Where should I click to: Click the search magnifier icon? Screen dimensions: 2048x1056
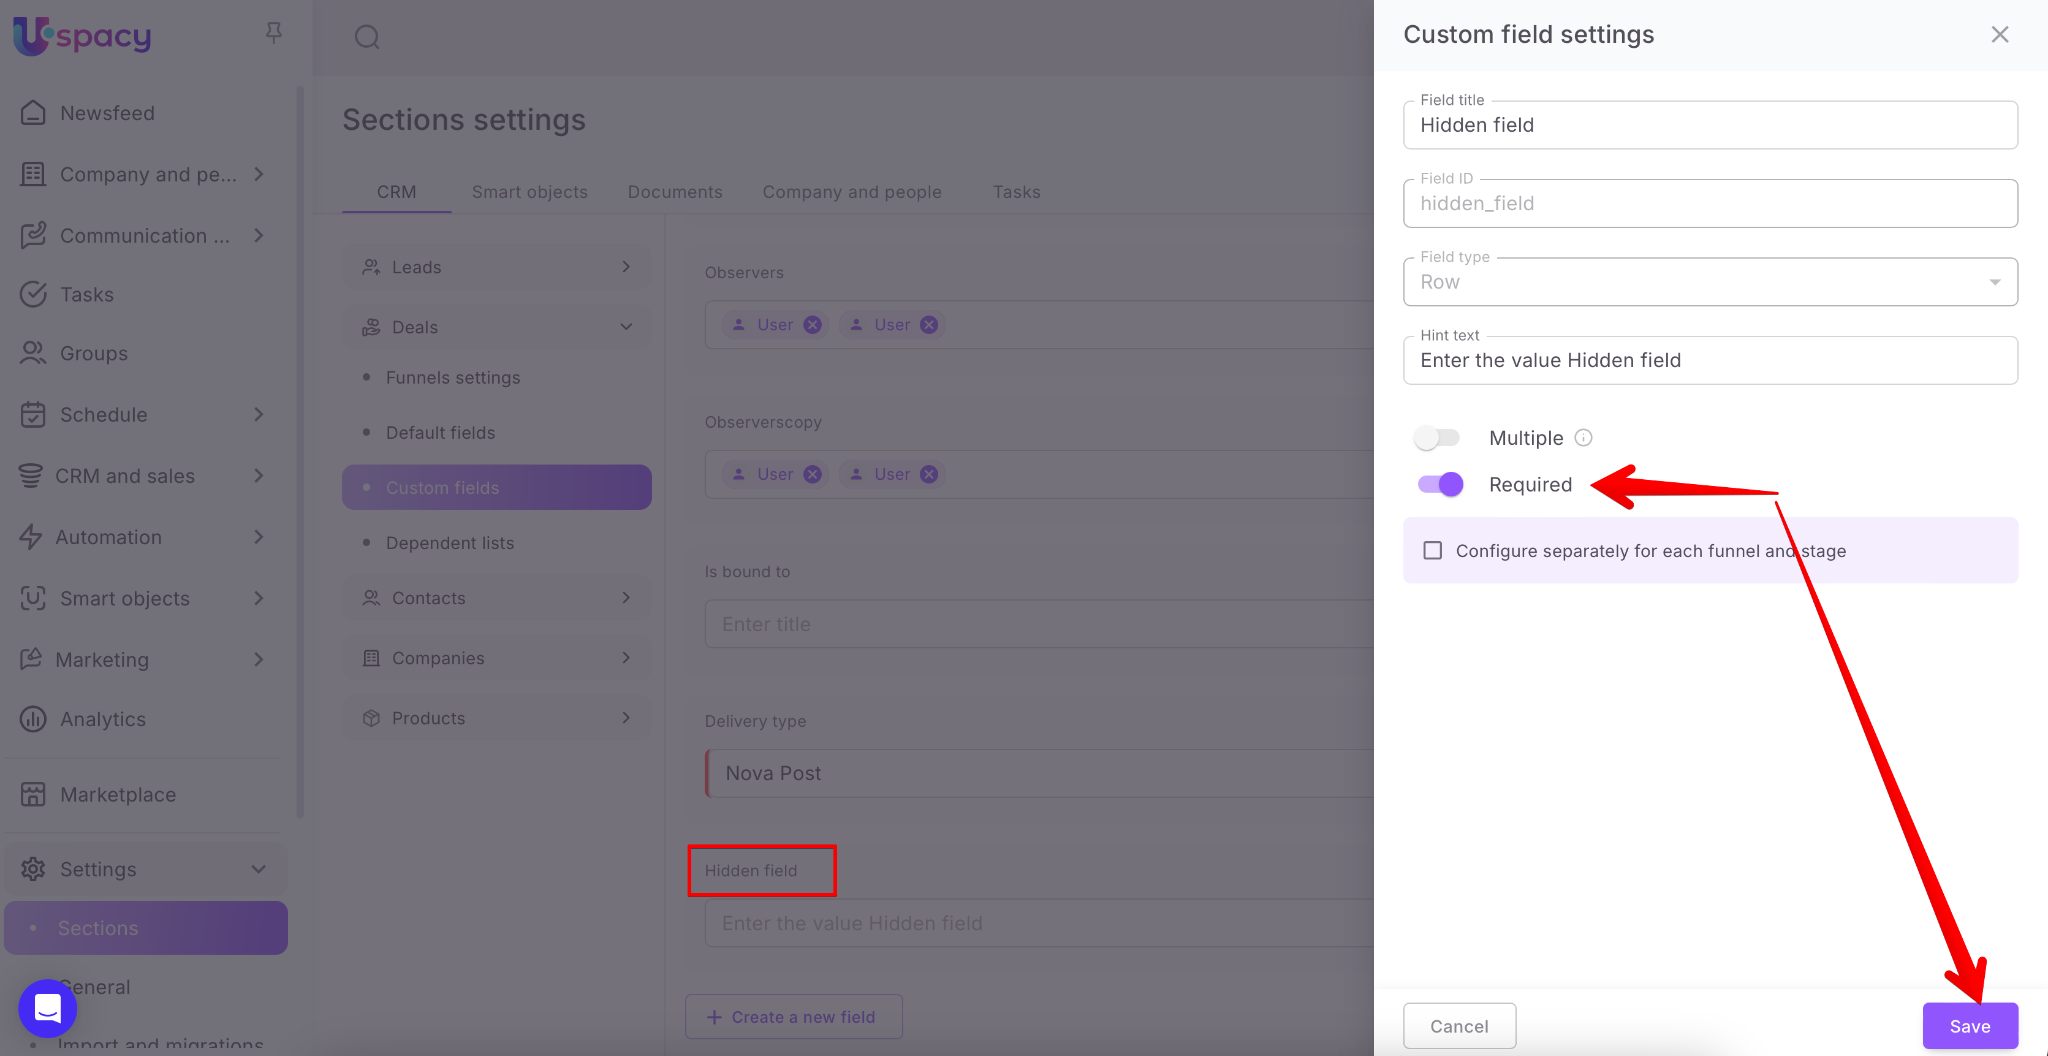pos(367,37)
